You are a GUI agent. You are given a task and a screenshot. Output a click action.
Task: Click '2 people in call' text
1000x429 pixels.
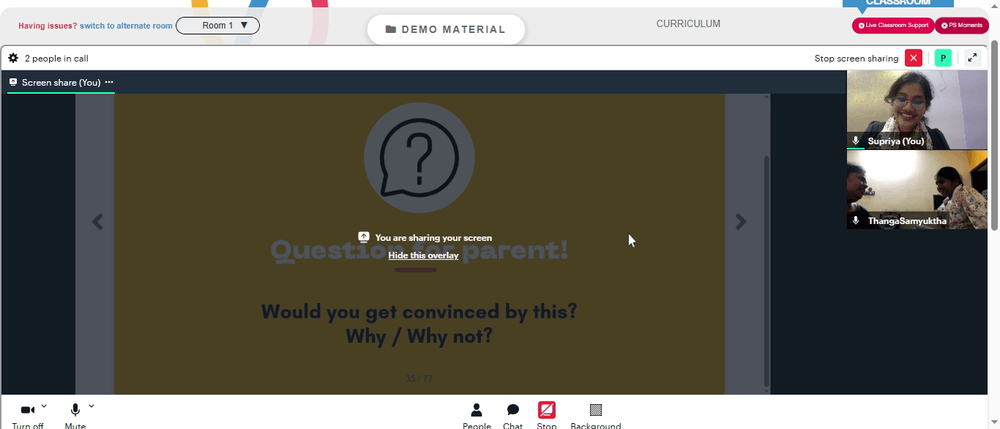[57, 59]
